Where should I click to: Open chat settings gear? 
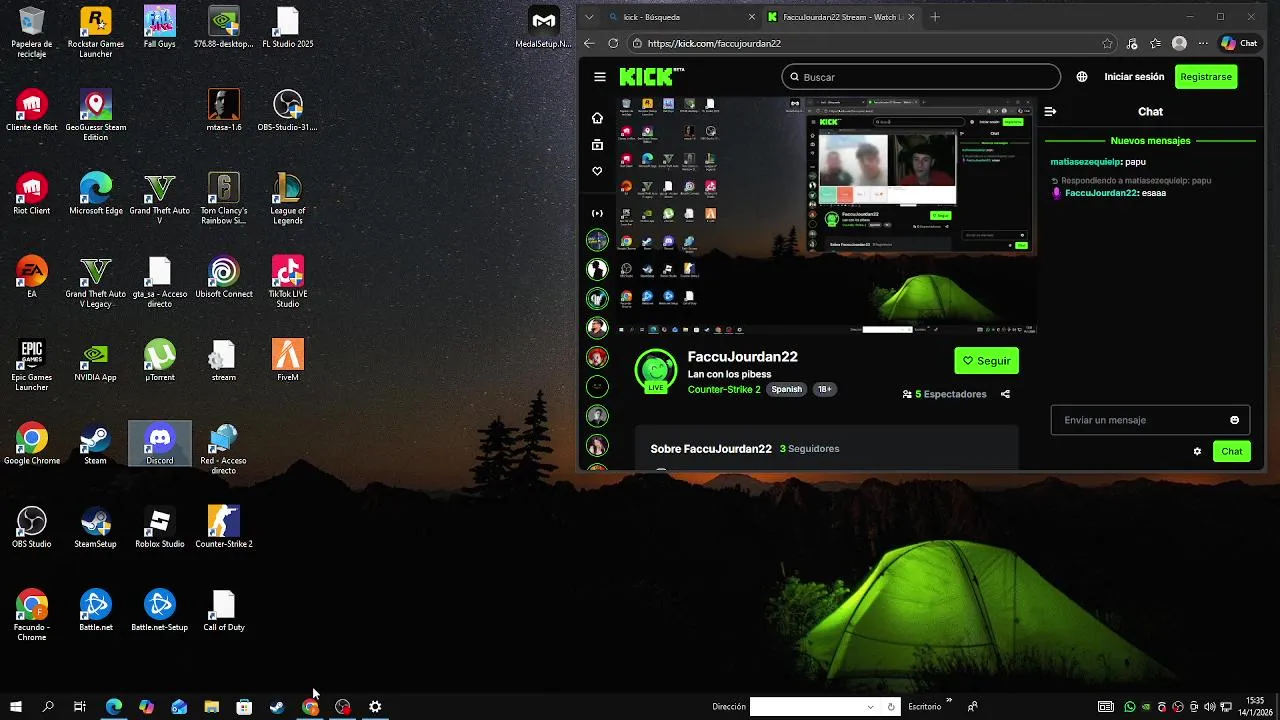pyautogui.click(x=1197, y=451)
